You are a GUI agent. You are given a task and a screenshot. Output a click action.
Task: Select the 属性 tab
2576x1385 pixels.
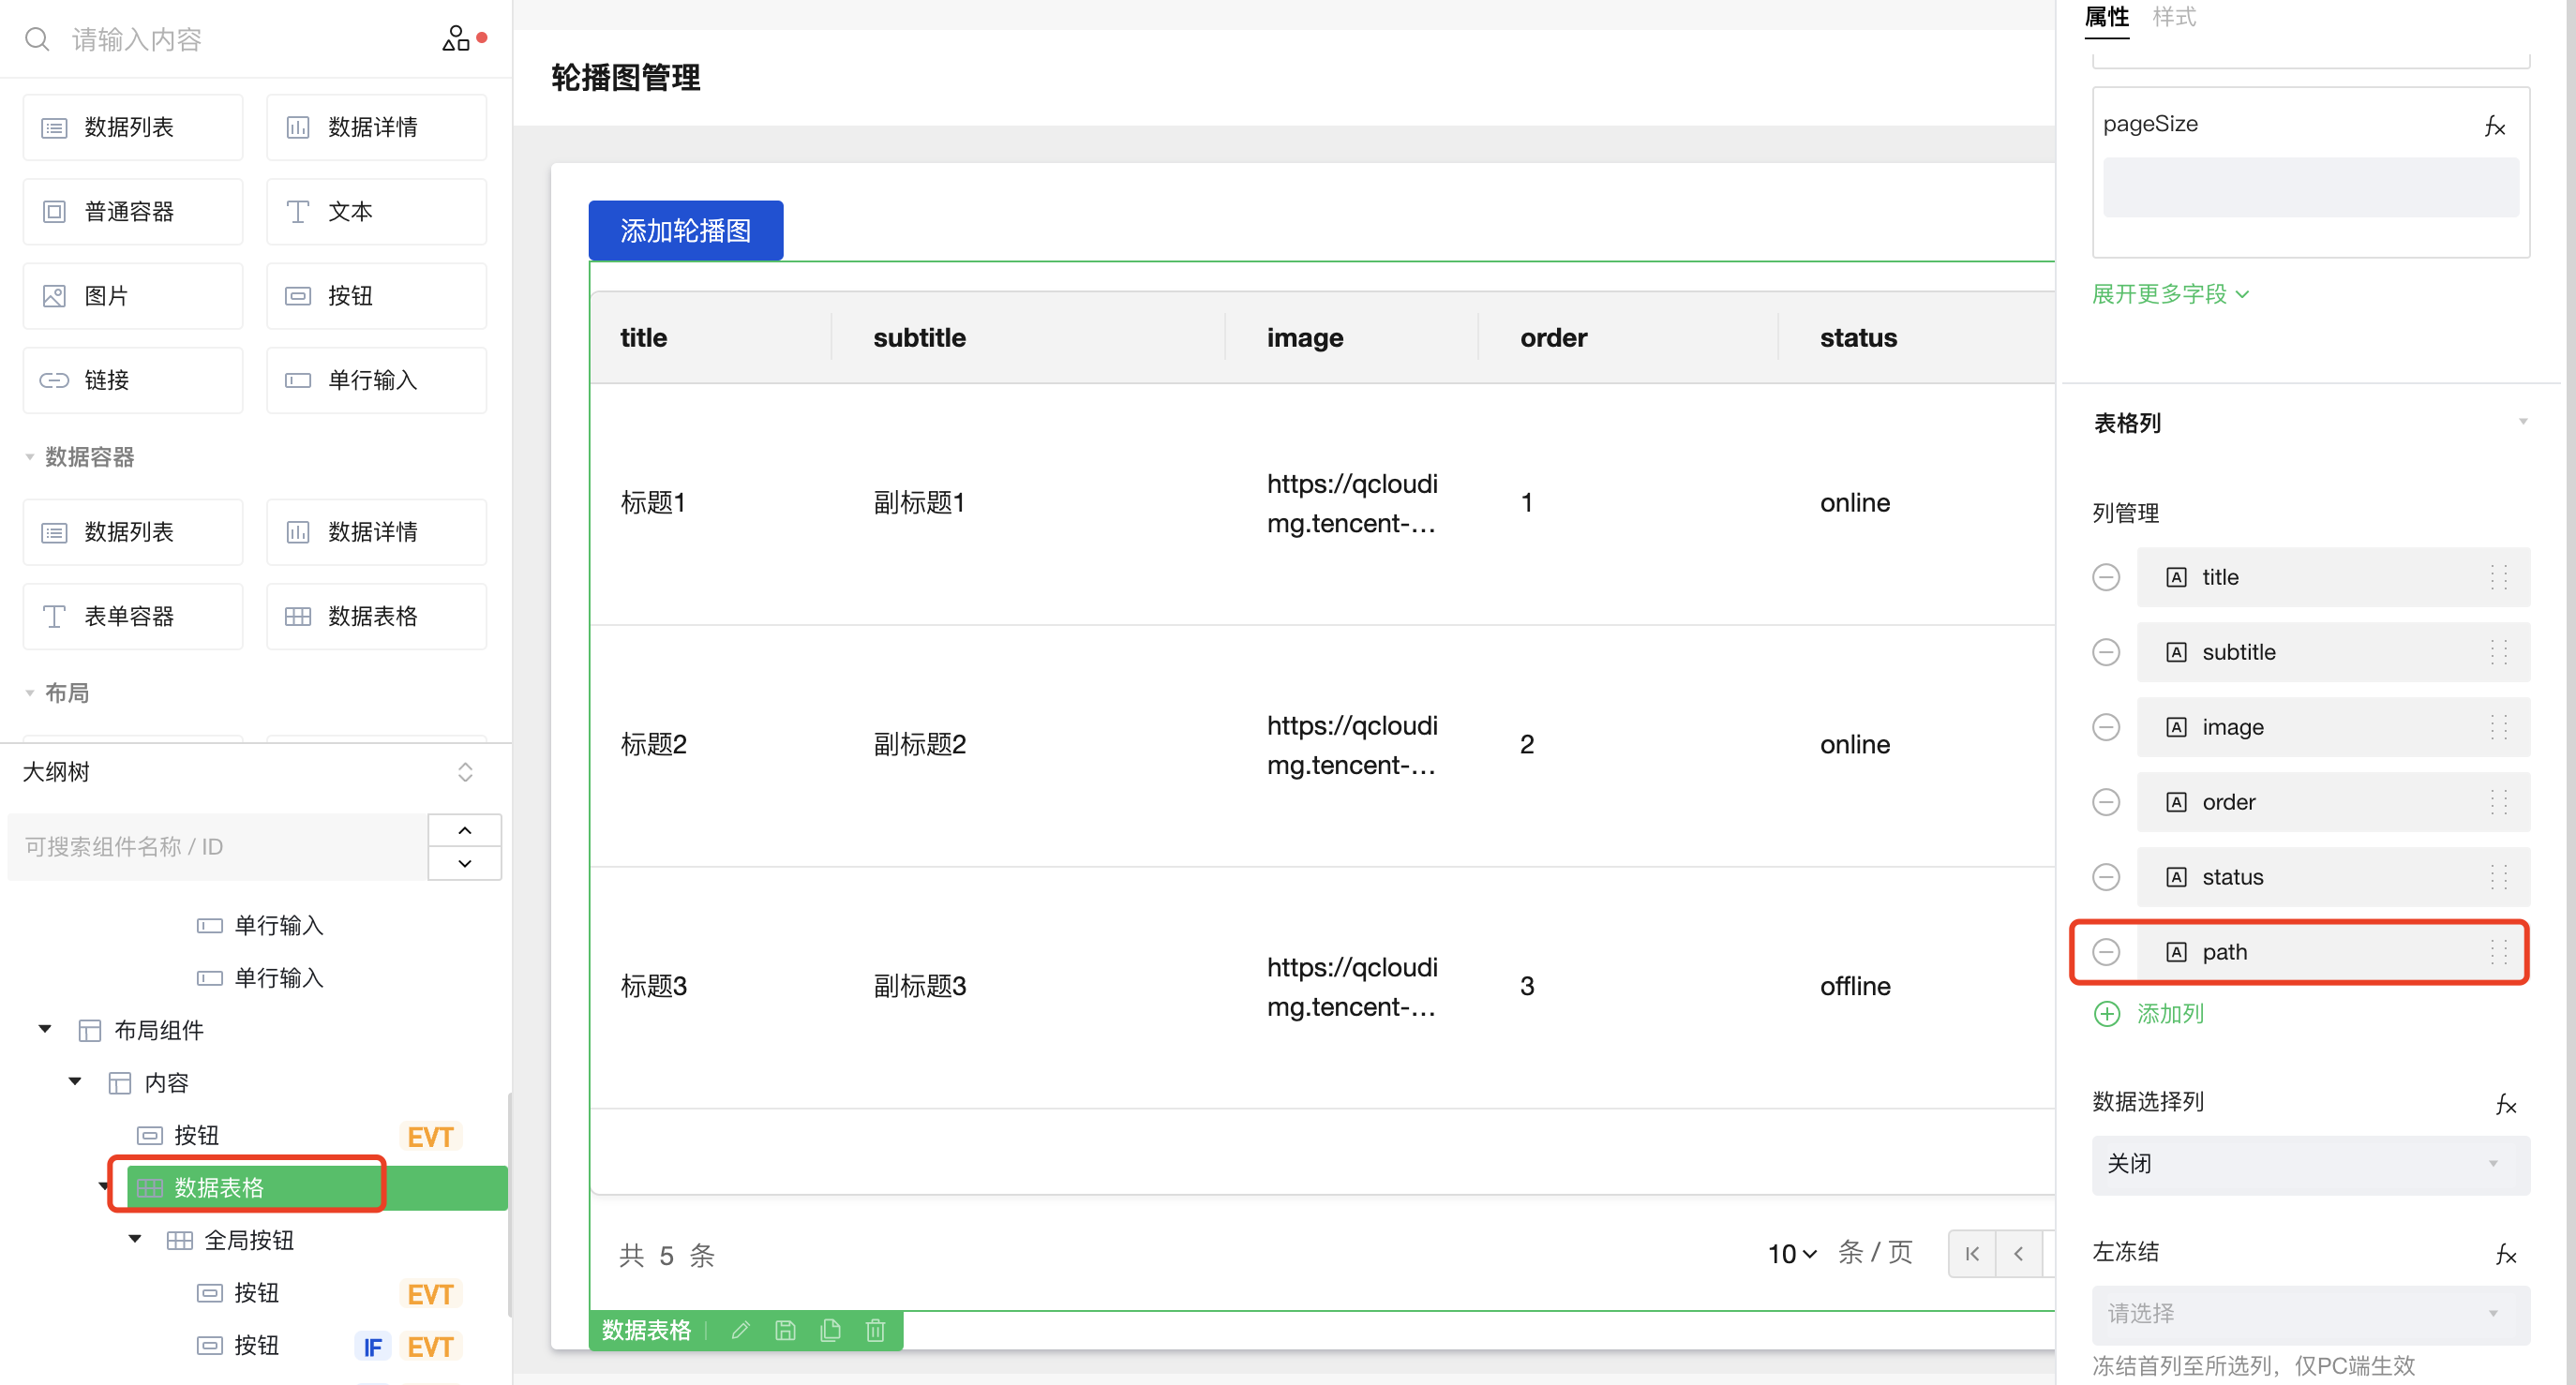[2106, 17]
